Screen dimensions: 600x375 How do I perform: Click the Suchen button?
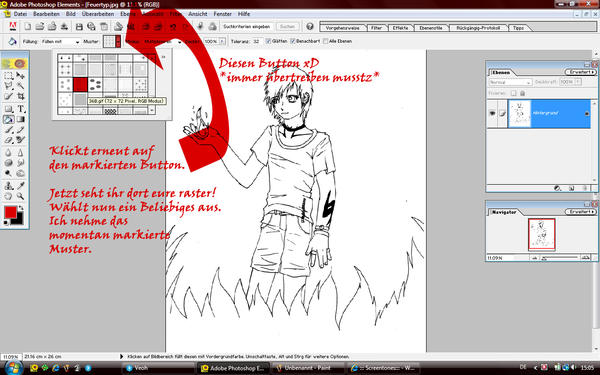pyautogui.click(x=287, y=26)
